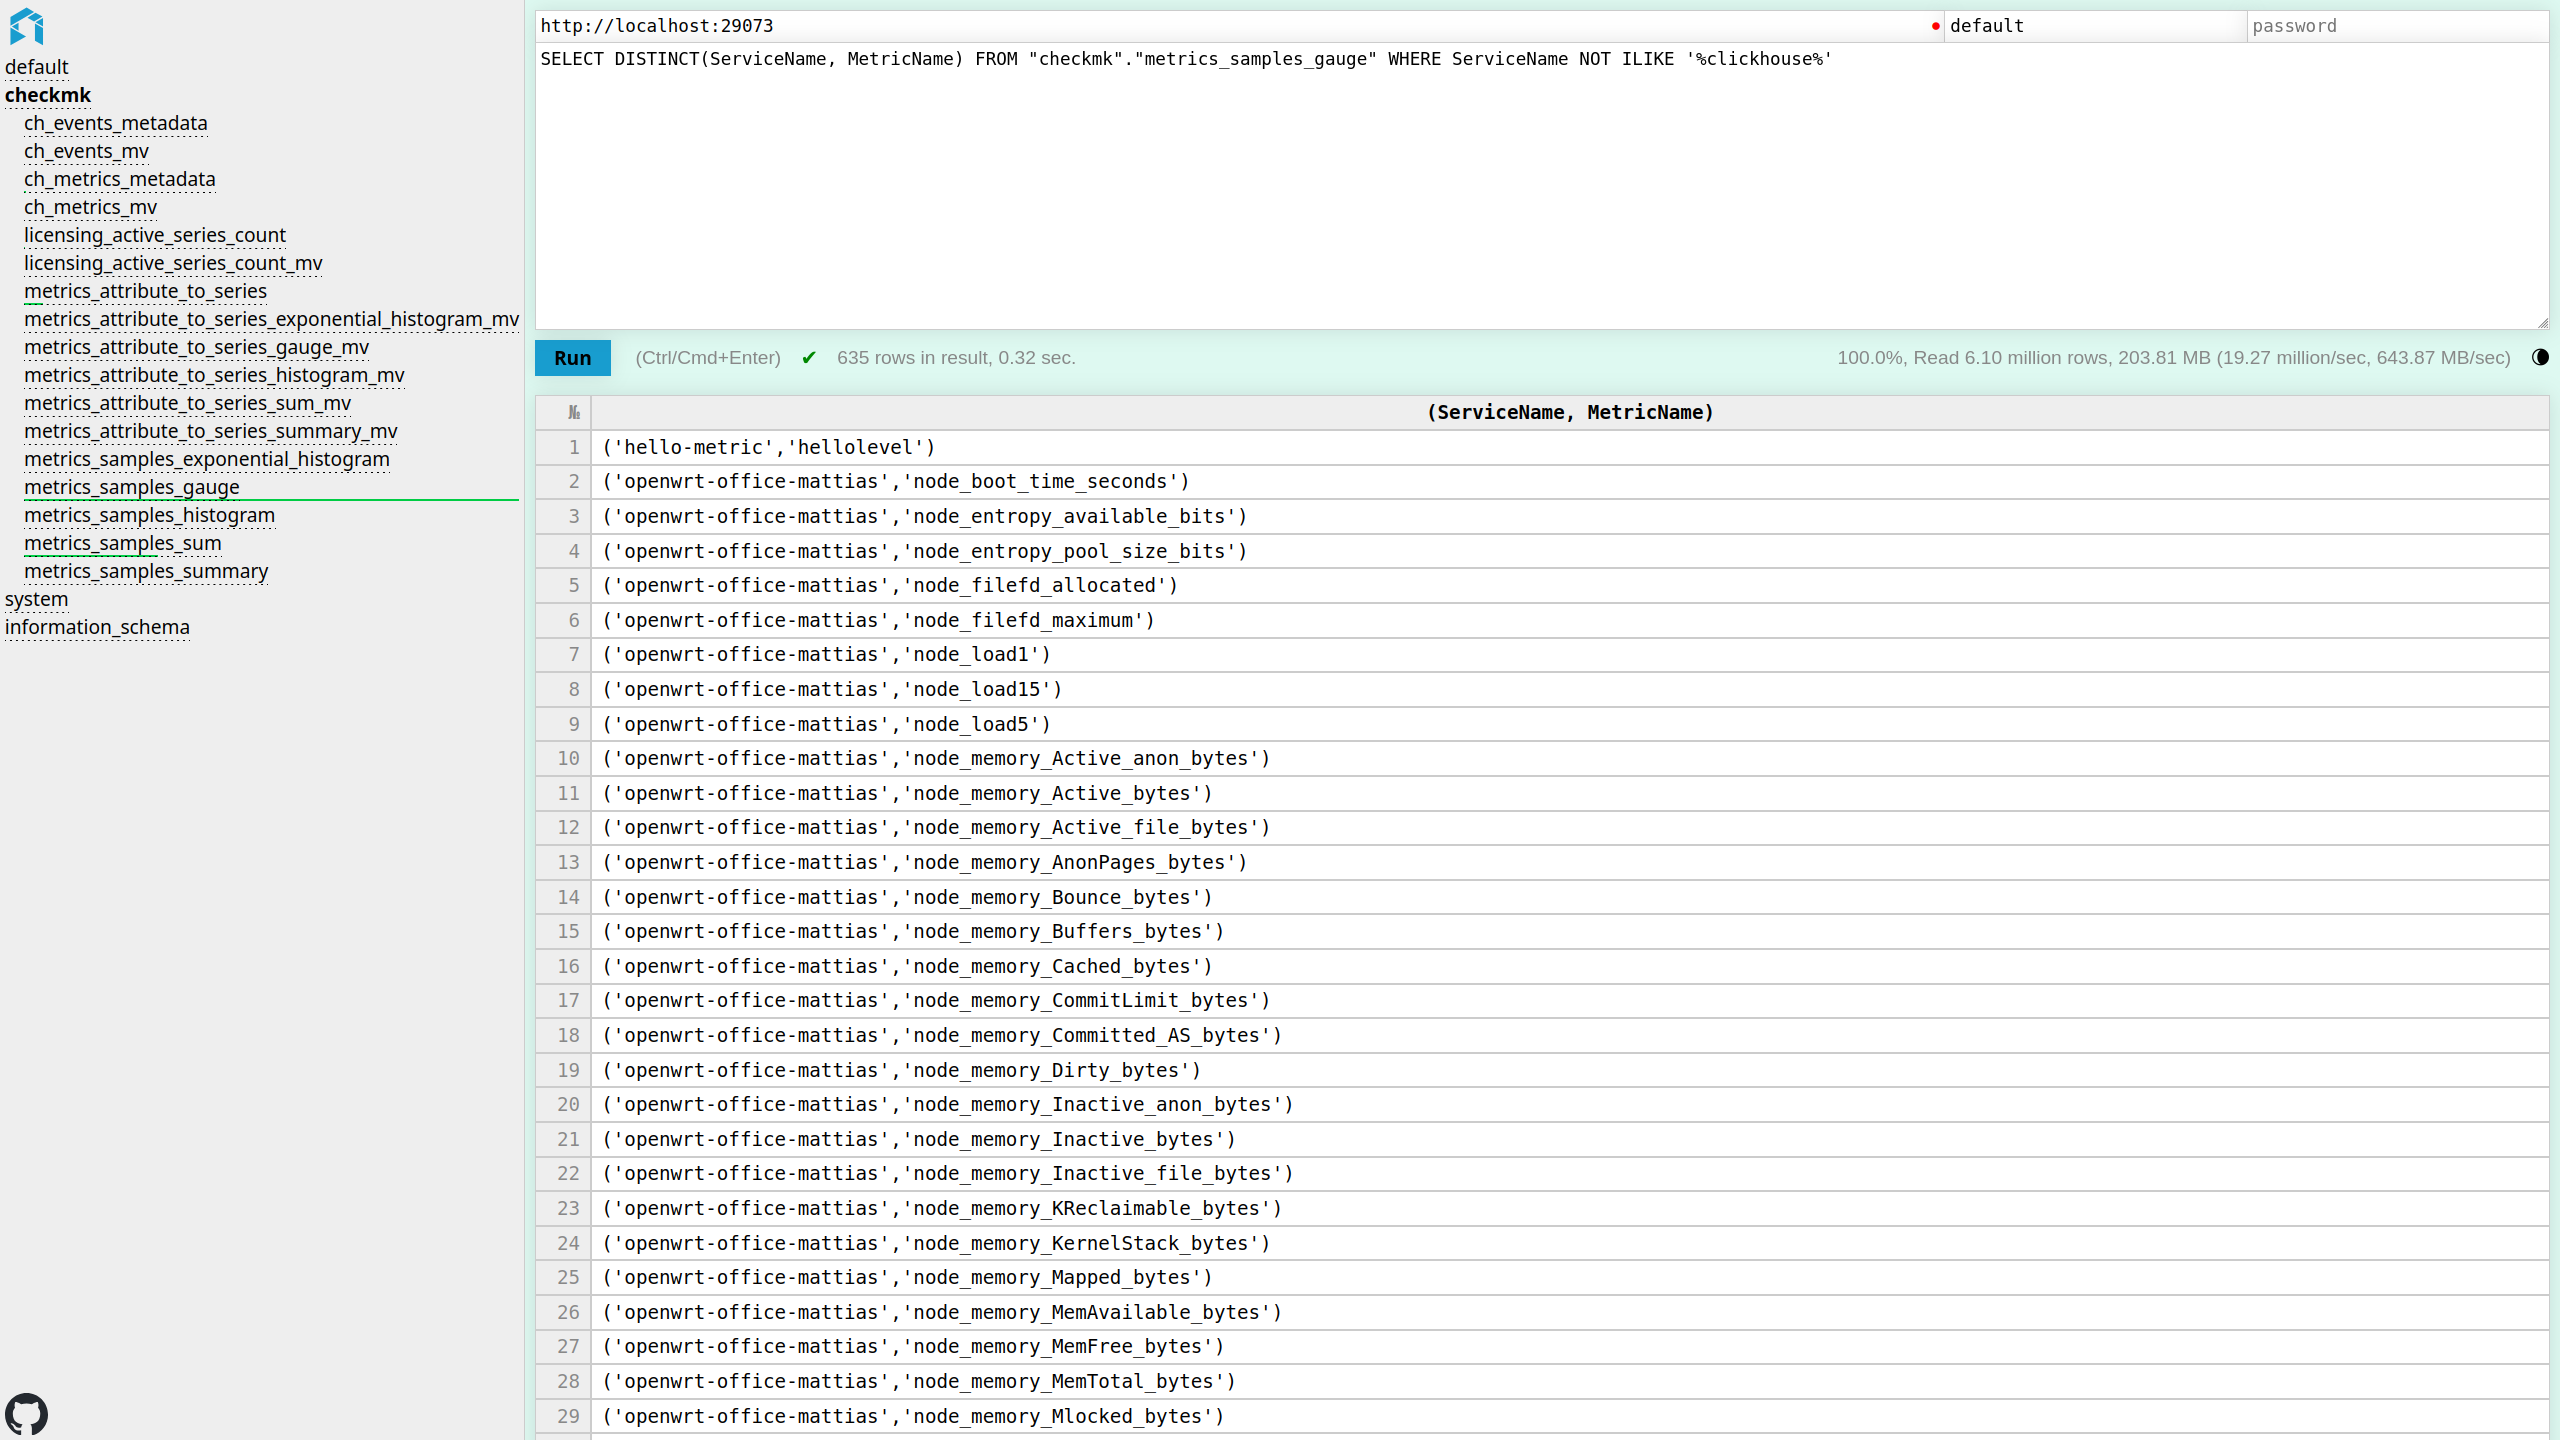Expand the information_schema database

pyautogui.click(x=96, y=627)
